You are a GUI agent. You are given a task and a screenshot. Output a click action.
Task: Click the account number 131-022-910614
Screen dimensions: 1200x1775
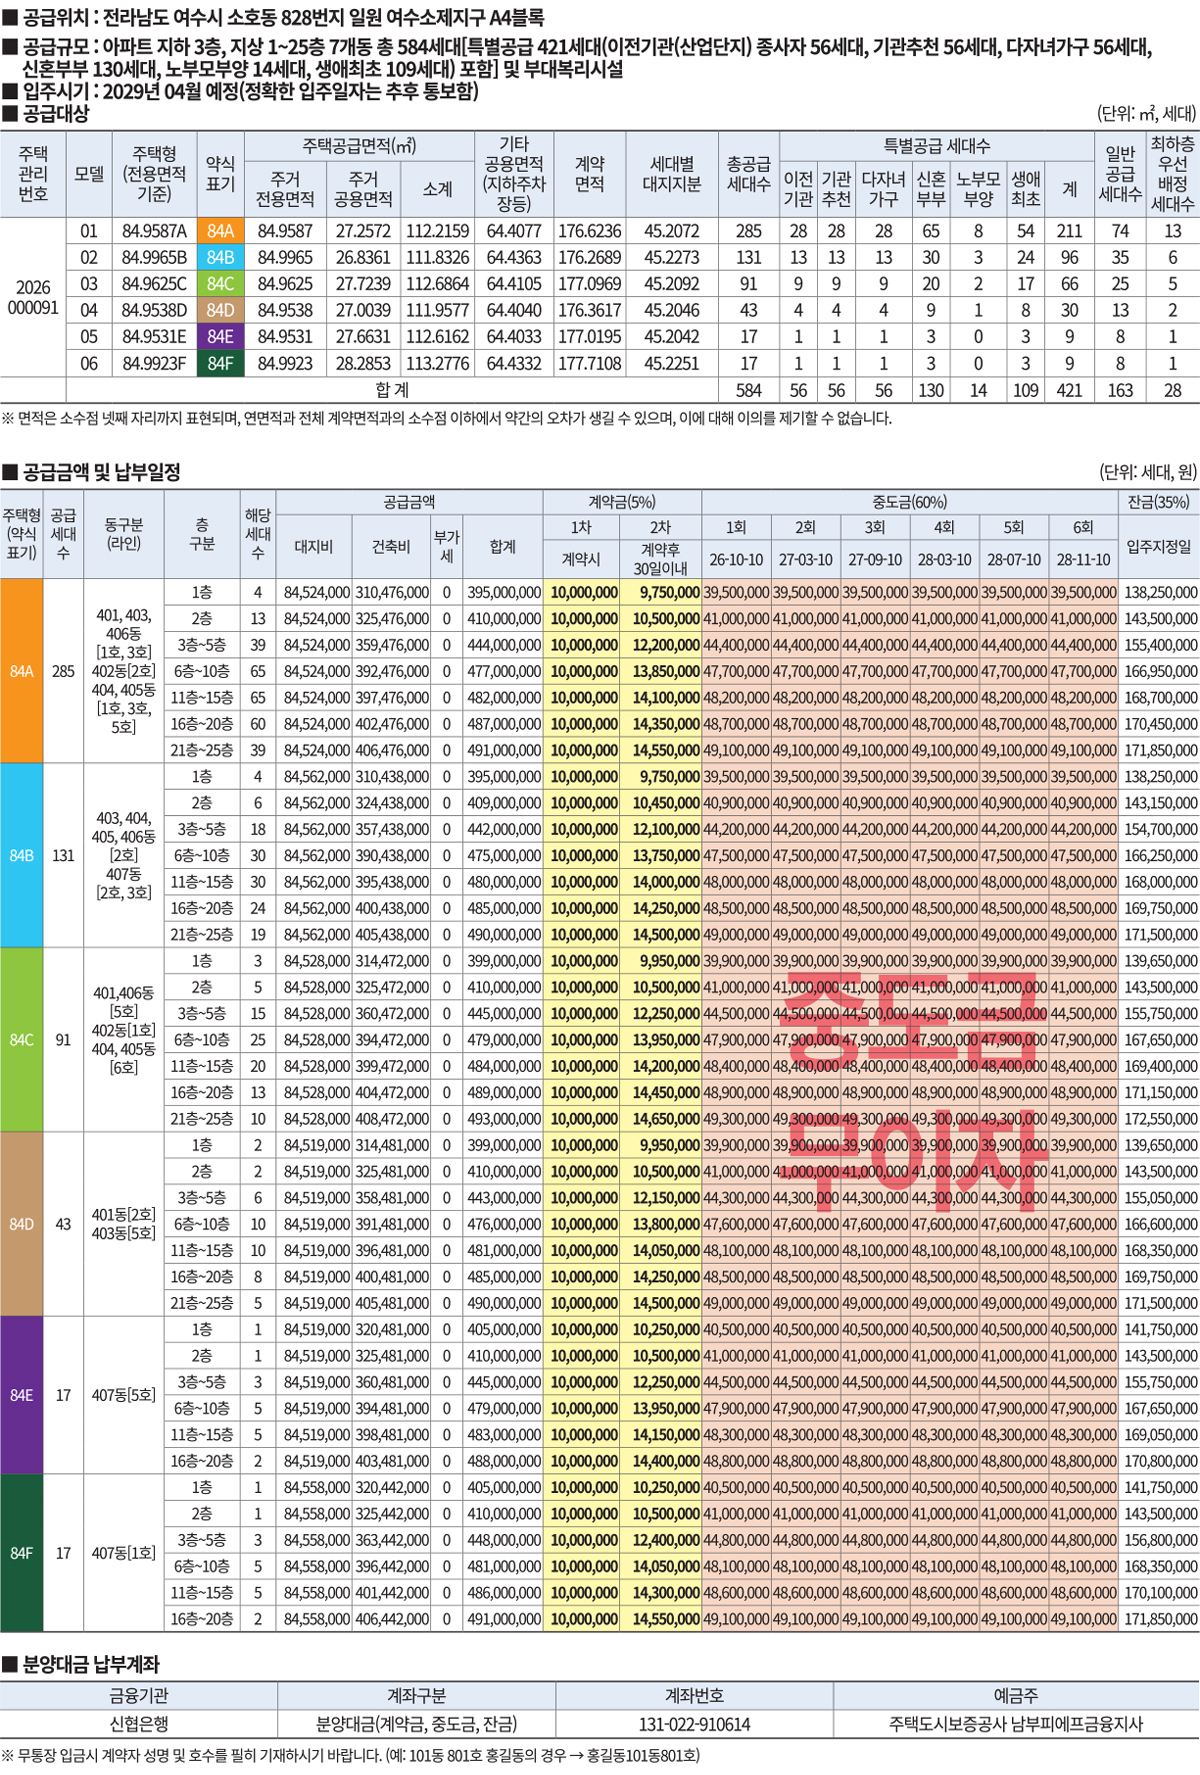[x=694, y=1724]
